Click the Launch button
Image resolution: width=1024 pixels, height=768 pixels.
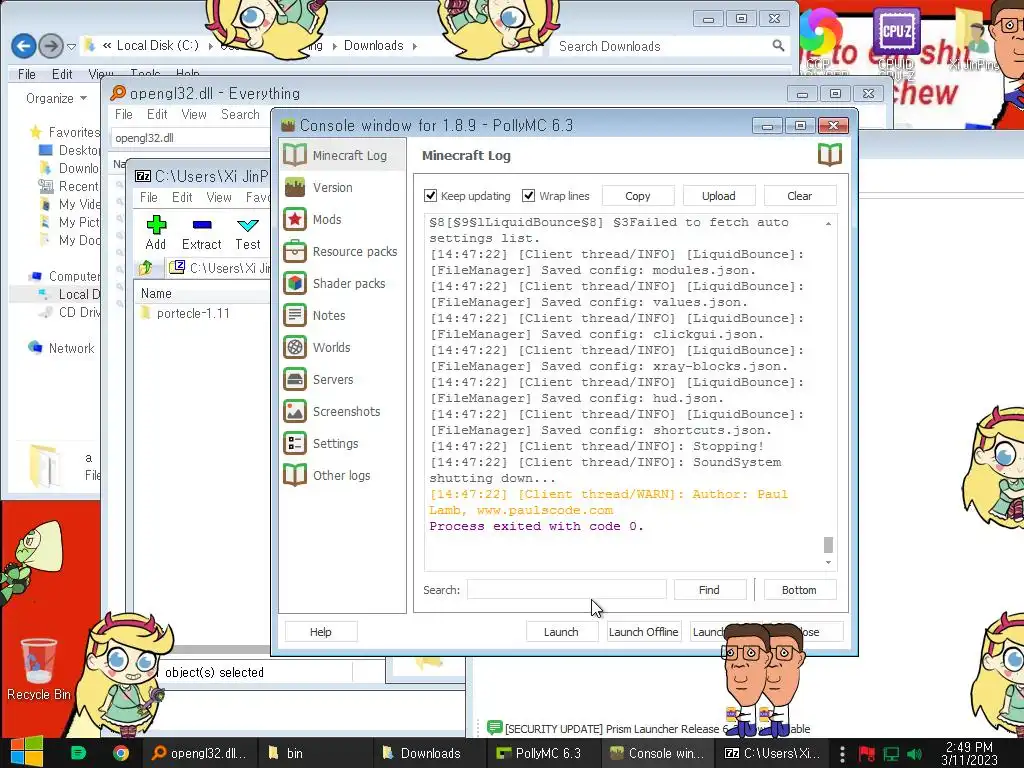561,632
